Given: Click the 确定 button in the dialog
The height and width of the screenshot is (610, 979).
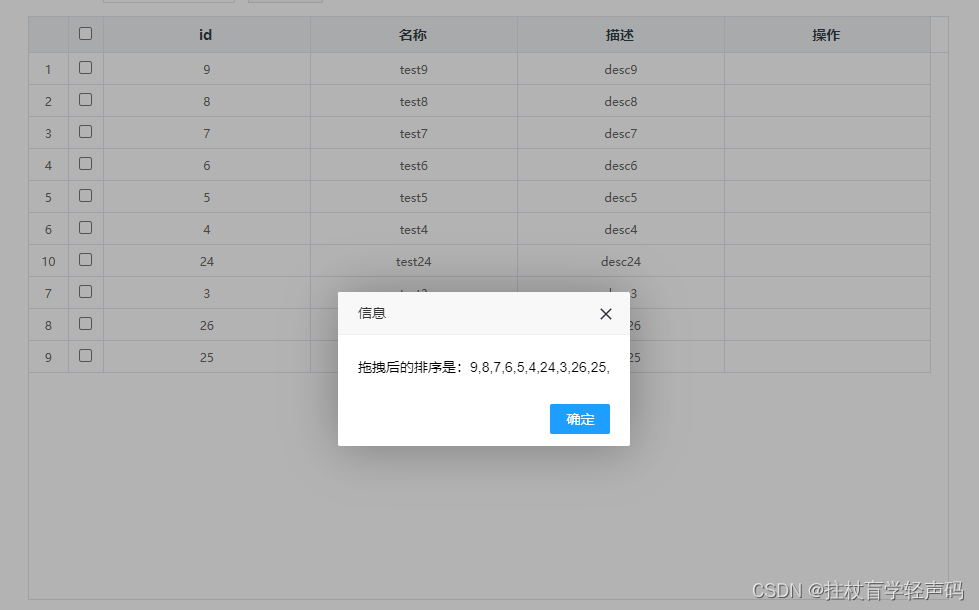Looking at the screenshot, I should tap(579, 419).
